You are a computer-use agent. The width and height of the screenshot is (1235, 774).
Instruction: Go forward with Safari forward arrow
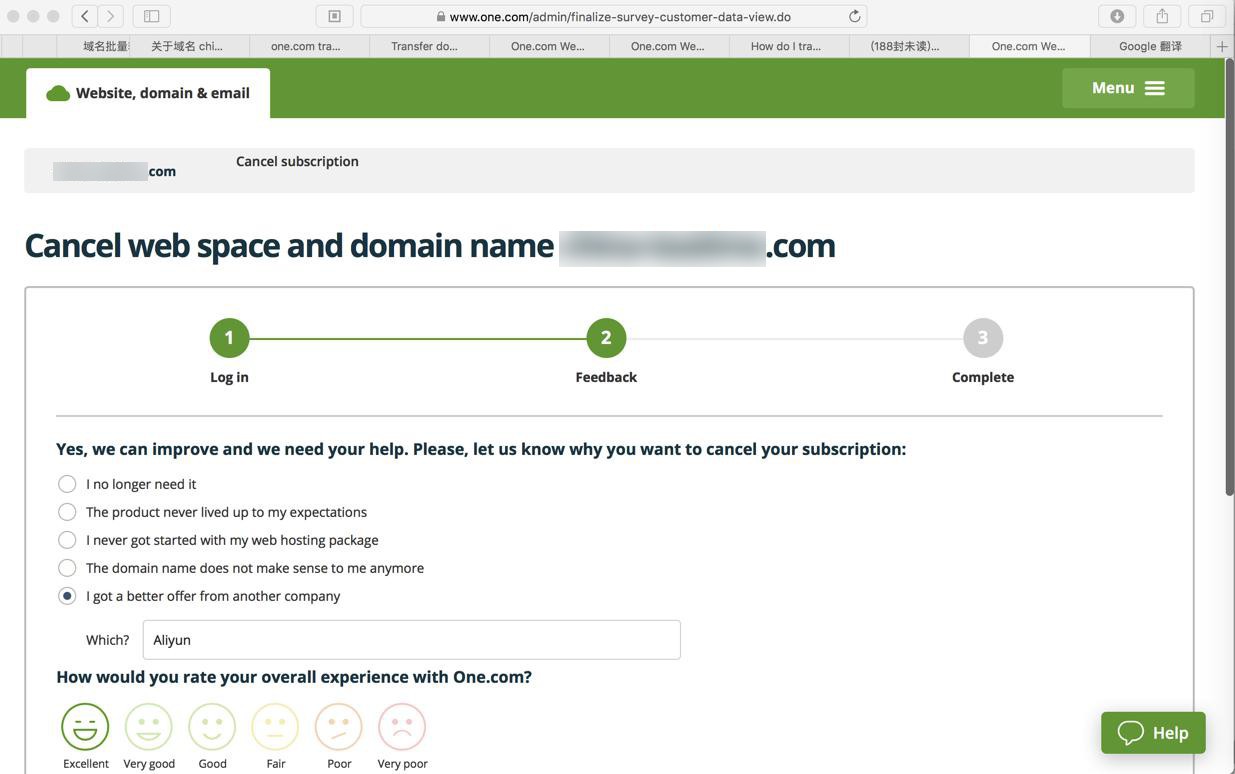tap(111, 16)
